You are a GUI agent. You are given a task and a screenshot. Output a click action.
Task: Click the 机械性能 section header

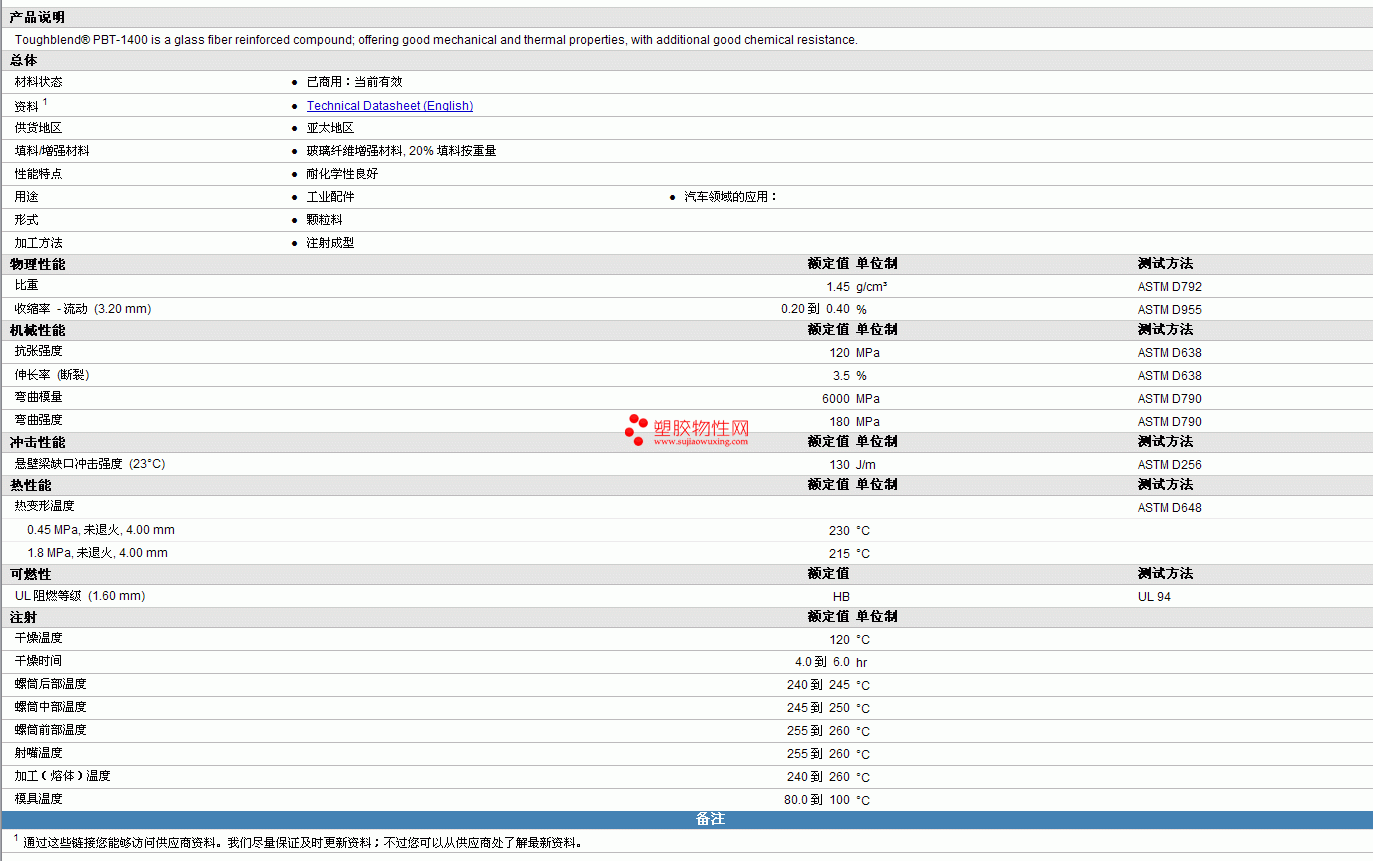37,330
